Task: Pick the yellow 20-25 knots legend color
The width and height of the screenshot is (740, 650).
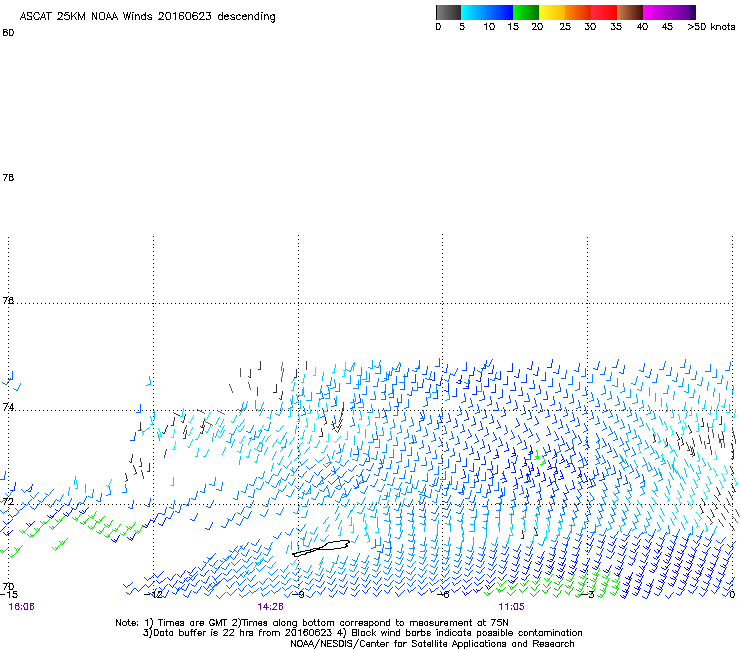Action: pyautogui.click(x=552, y=12)
